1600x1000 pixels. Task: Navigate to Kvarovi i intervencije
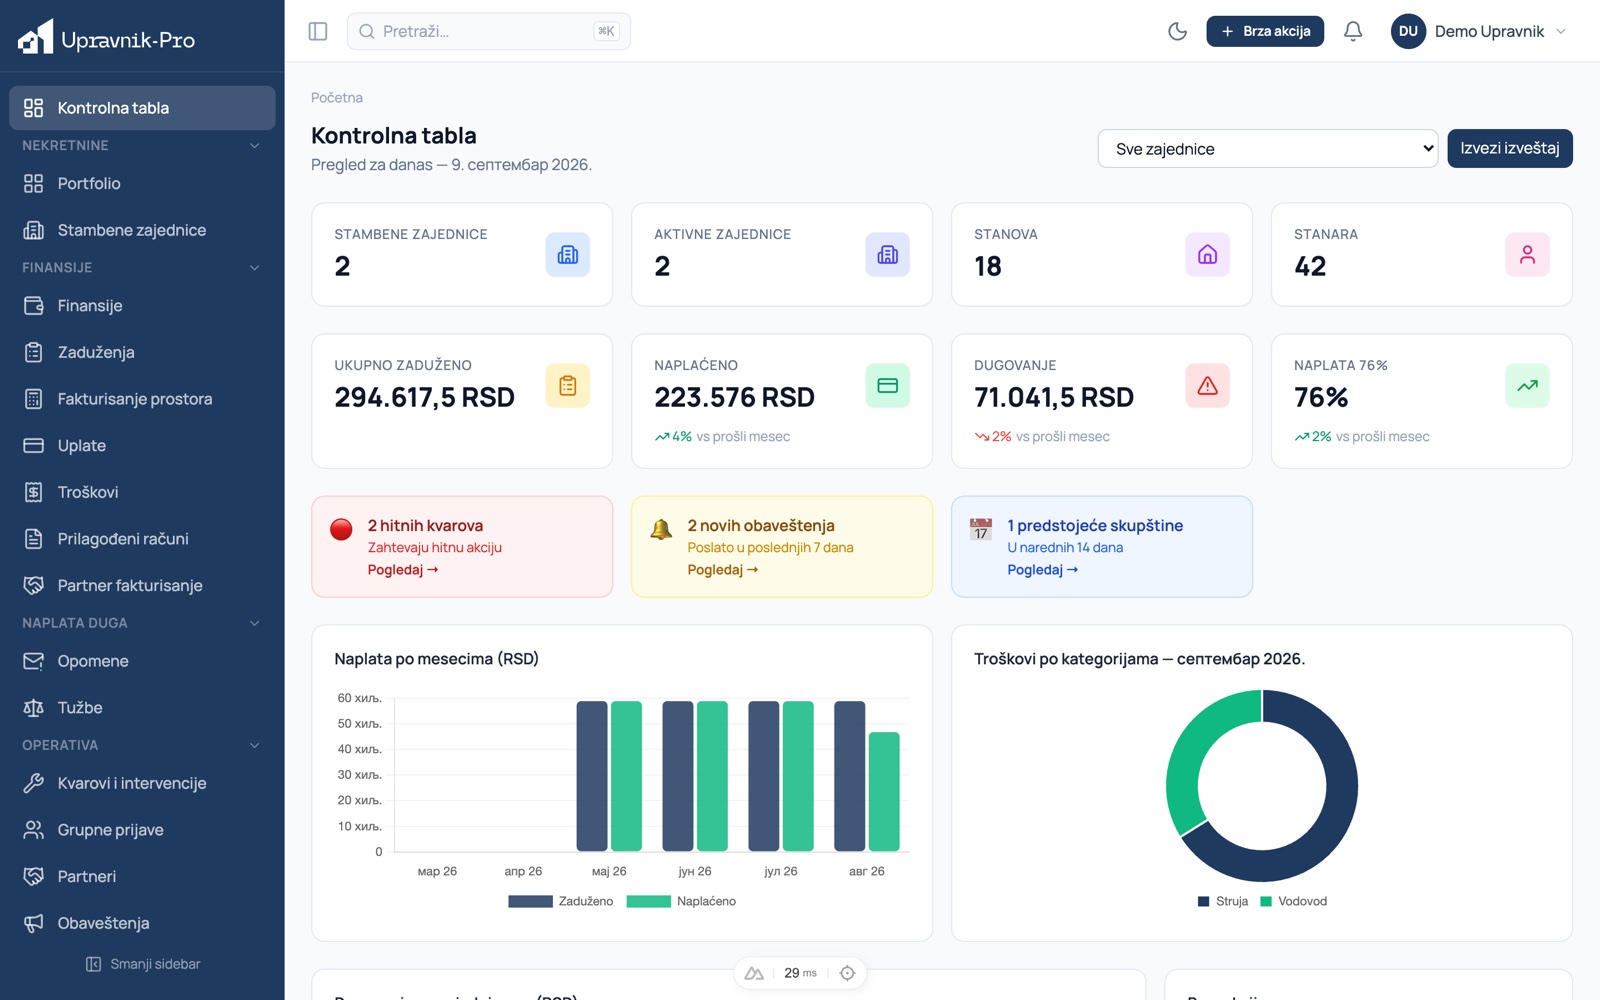(x=142, y=783)
